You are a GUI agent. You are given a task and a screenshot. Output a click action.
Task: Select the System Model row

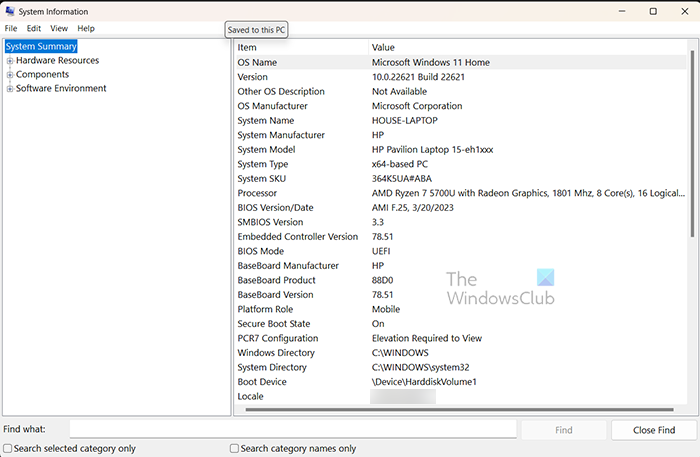pos(461,150)
